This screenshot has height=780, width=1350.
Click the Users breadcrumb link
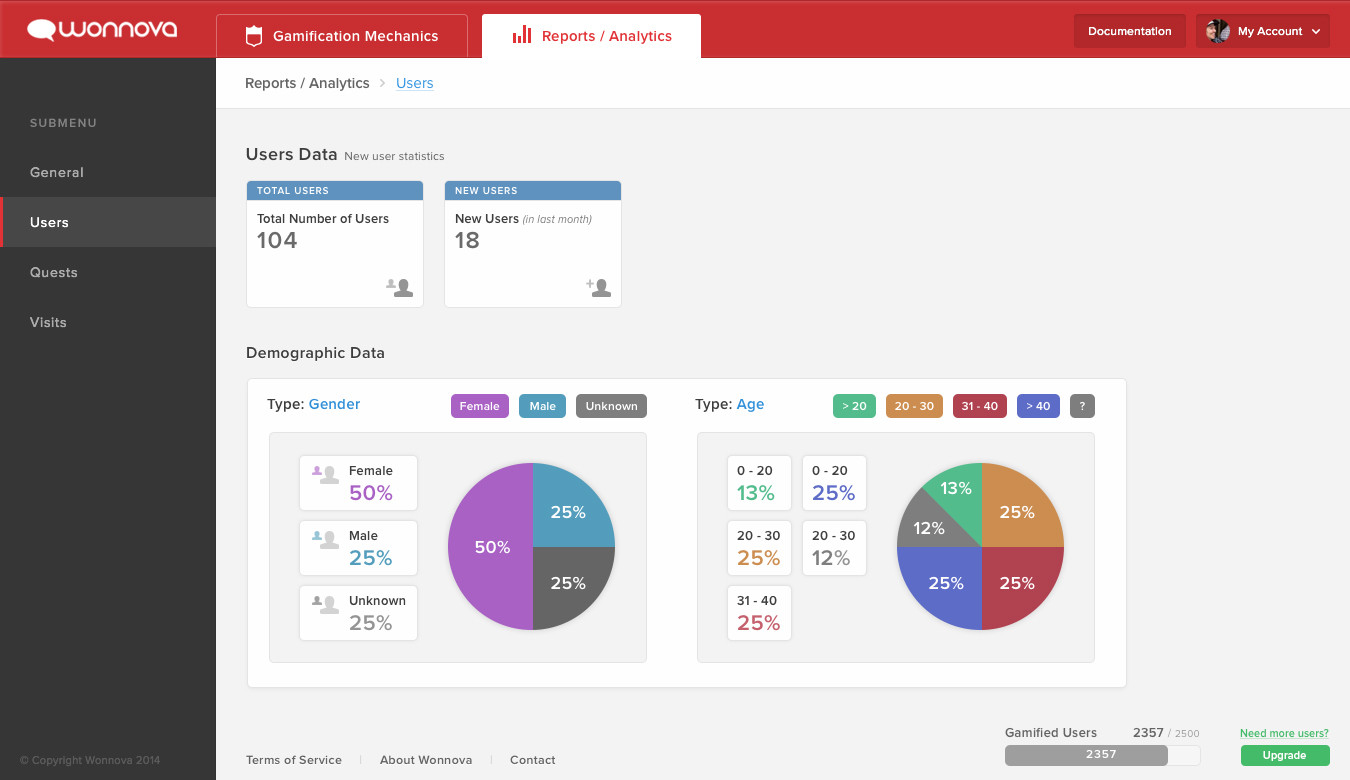point(415,83)
